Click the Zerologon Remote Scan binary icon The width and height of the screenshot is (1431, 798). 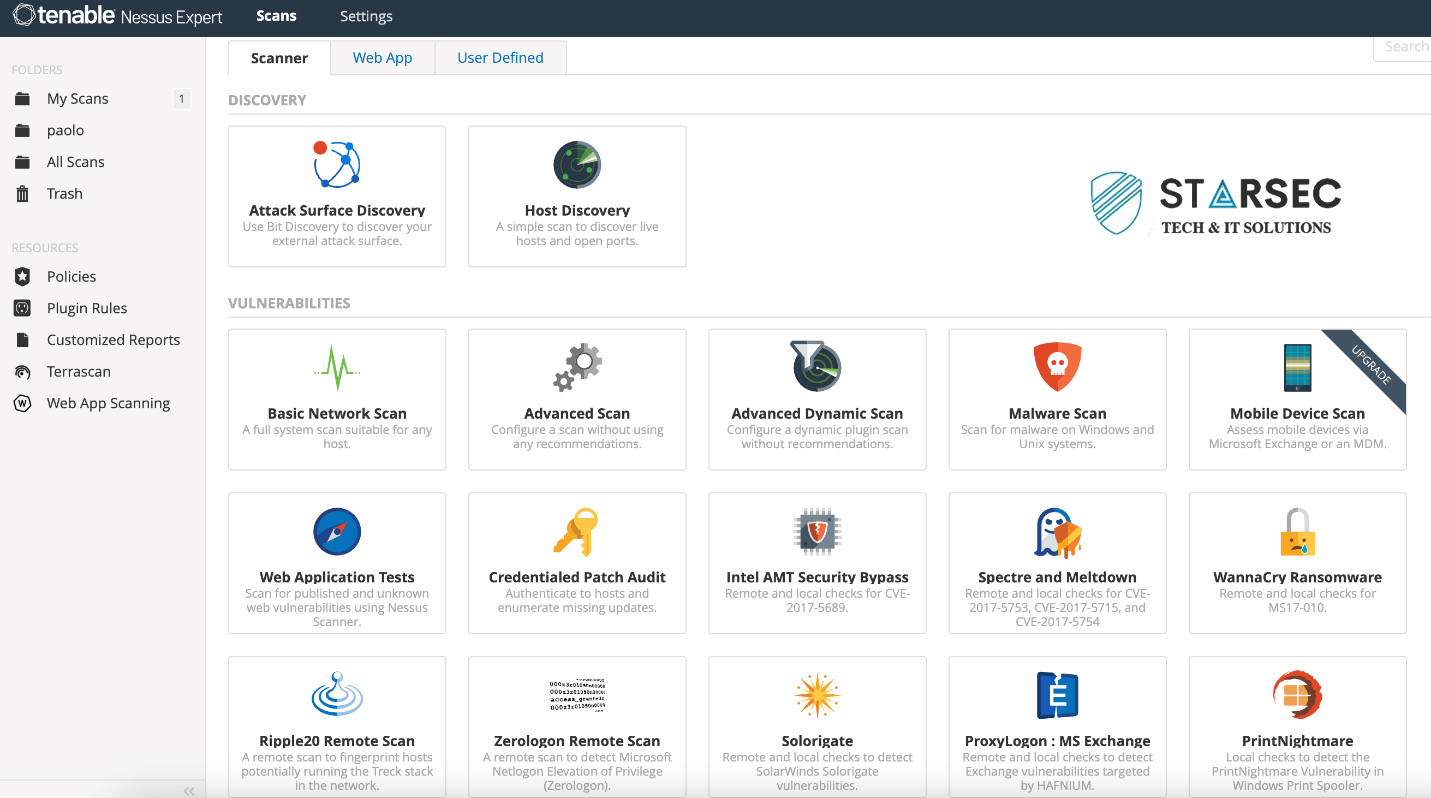(577, 694)
